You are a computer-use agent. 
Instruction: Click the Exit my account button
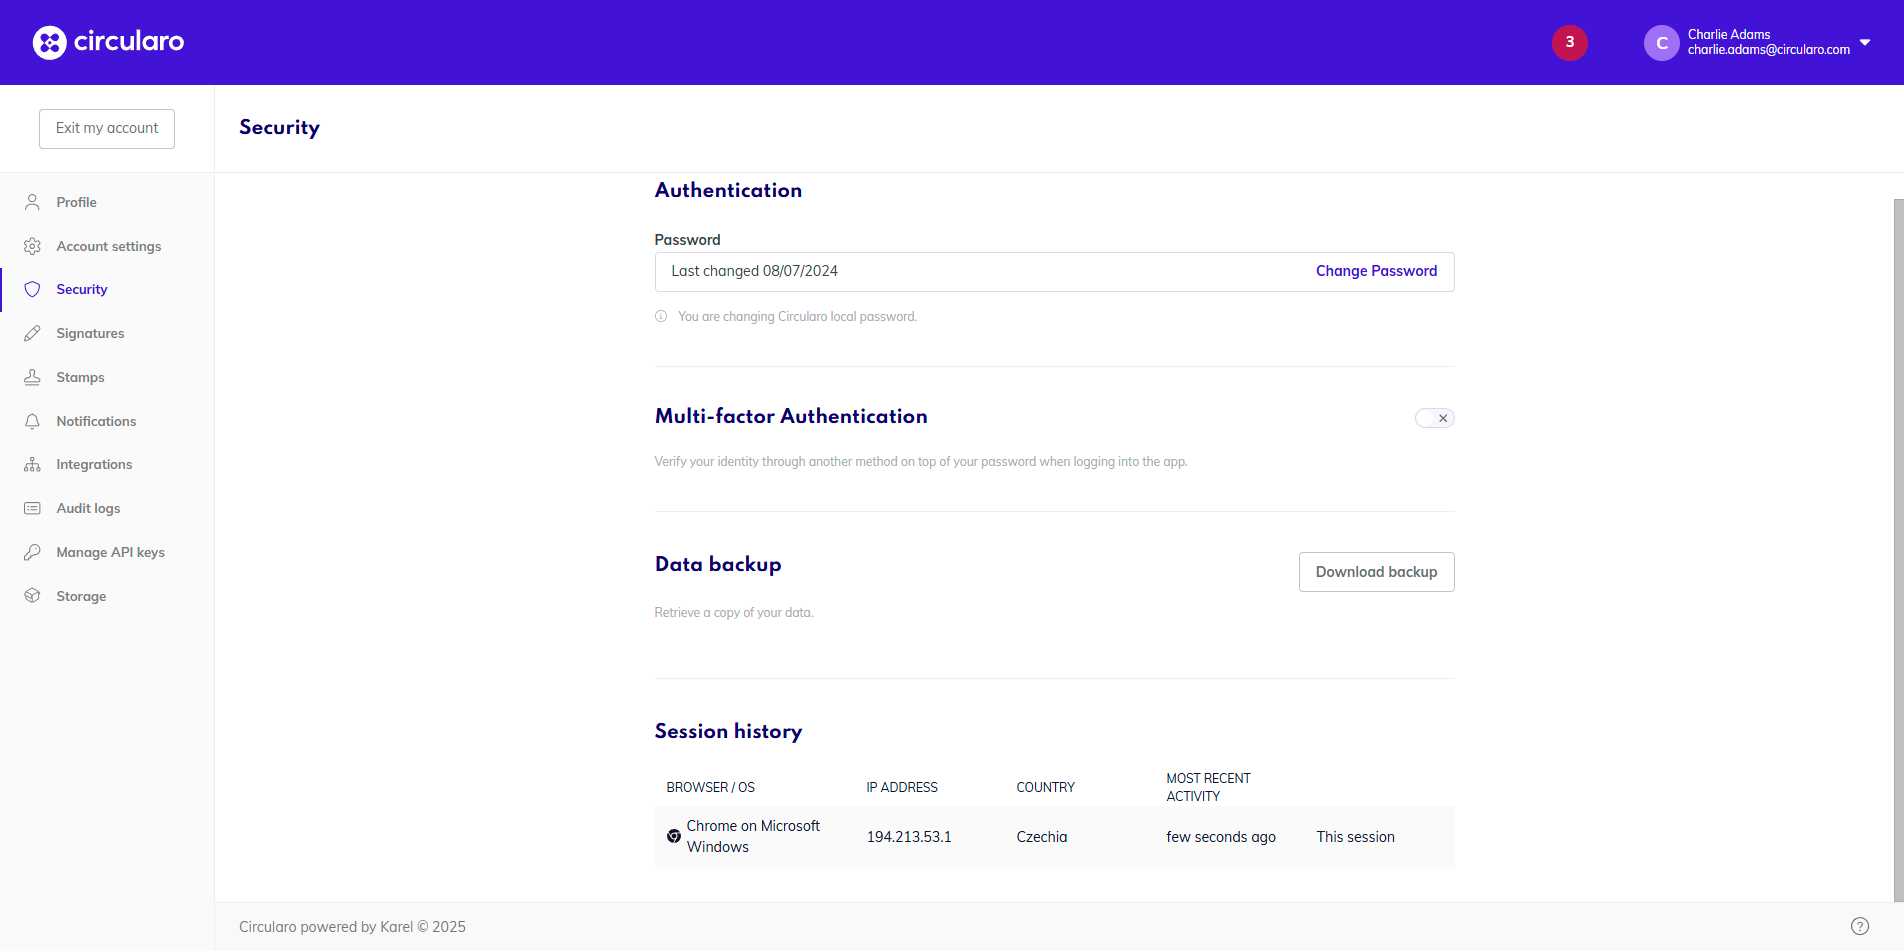(x=107, y=128)
